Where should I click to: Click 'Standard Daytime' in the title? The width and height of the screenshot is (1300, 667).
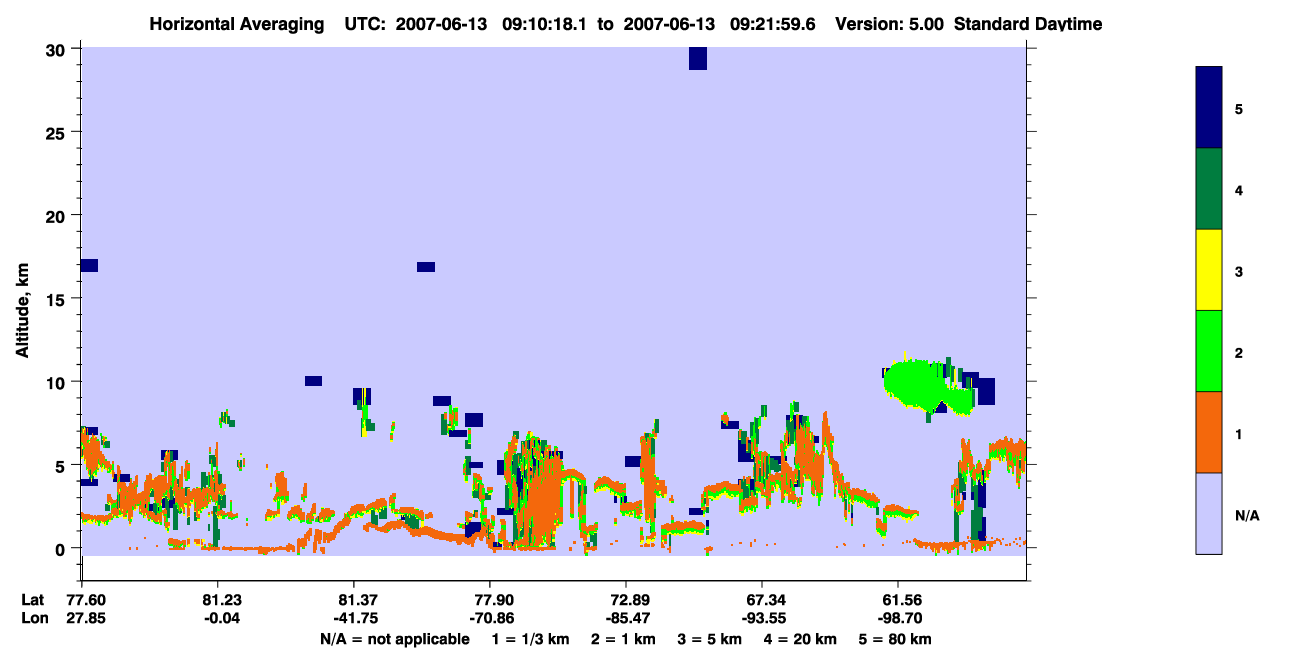[x=1028, y=23]
